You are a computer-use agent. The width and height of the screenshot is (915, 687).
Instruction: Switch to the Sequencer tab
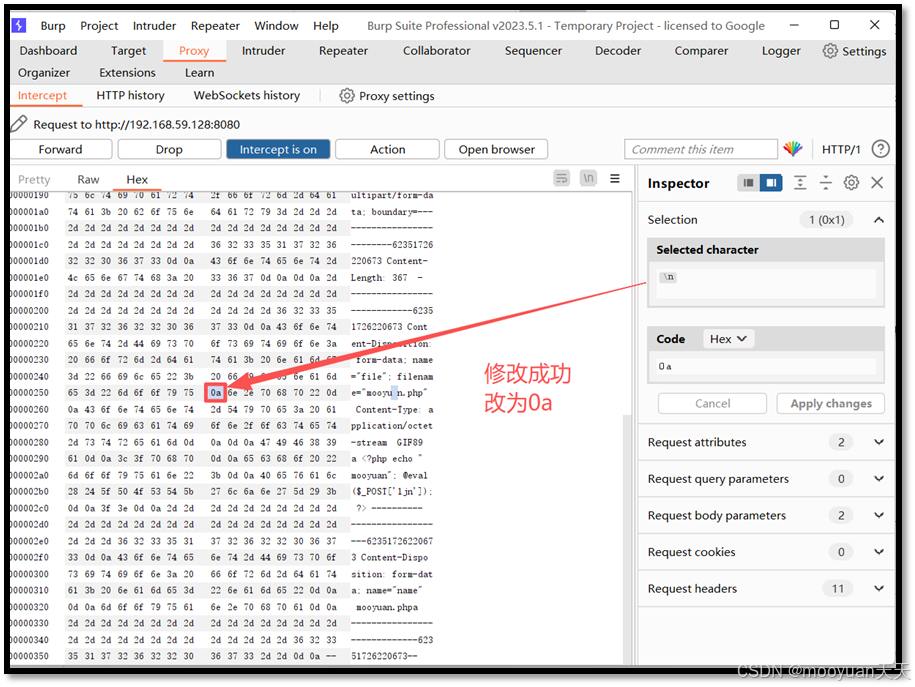tap(533, 51)
